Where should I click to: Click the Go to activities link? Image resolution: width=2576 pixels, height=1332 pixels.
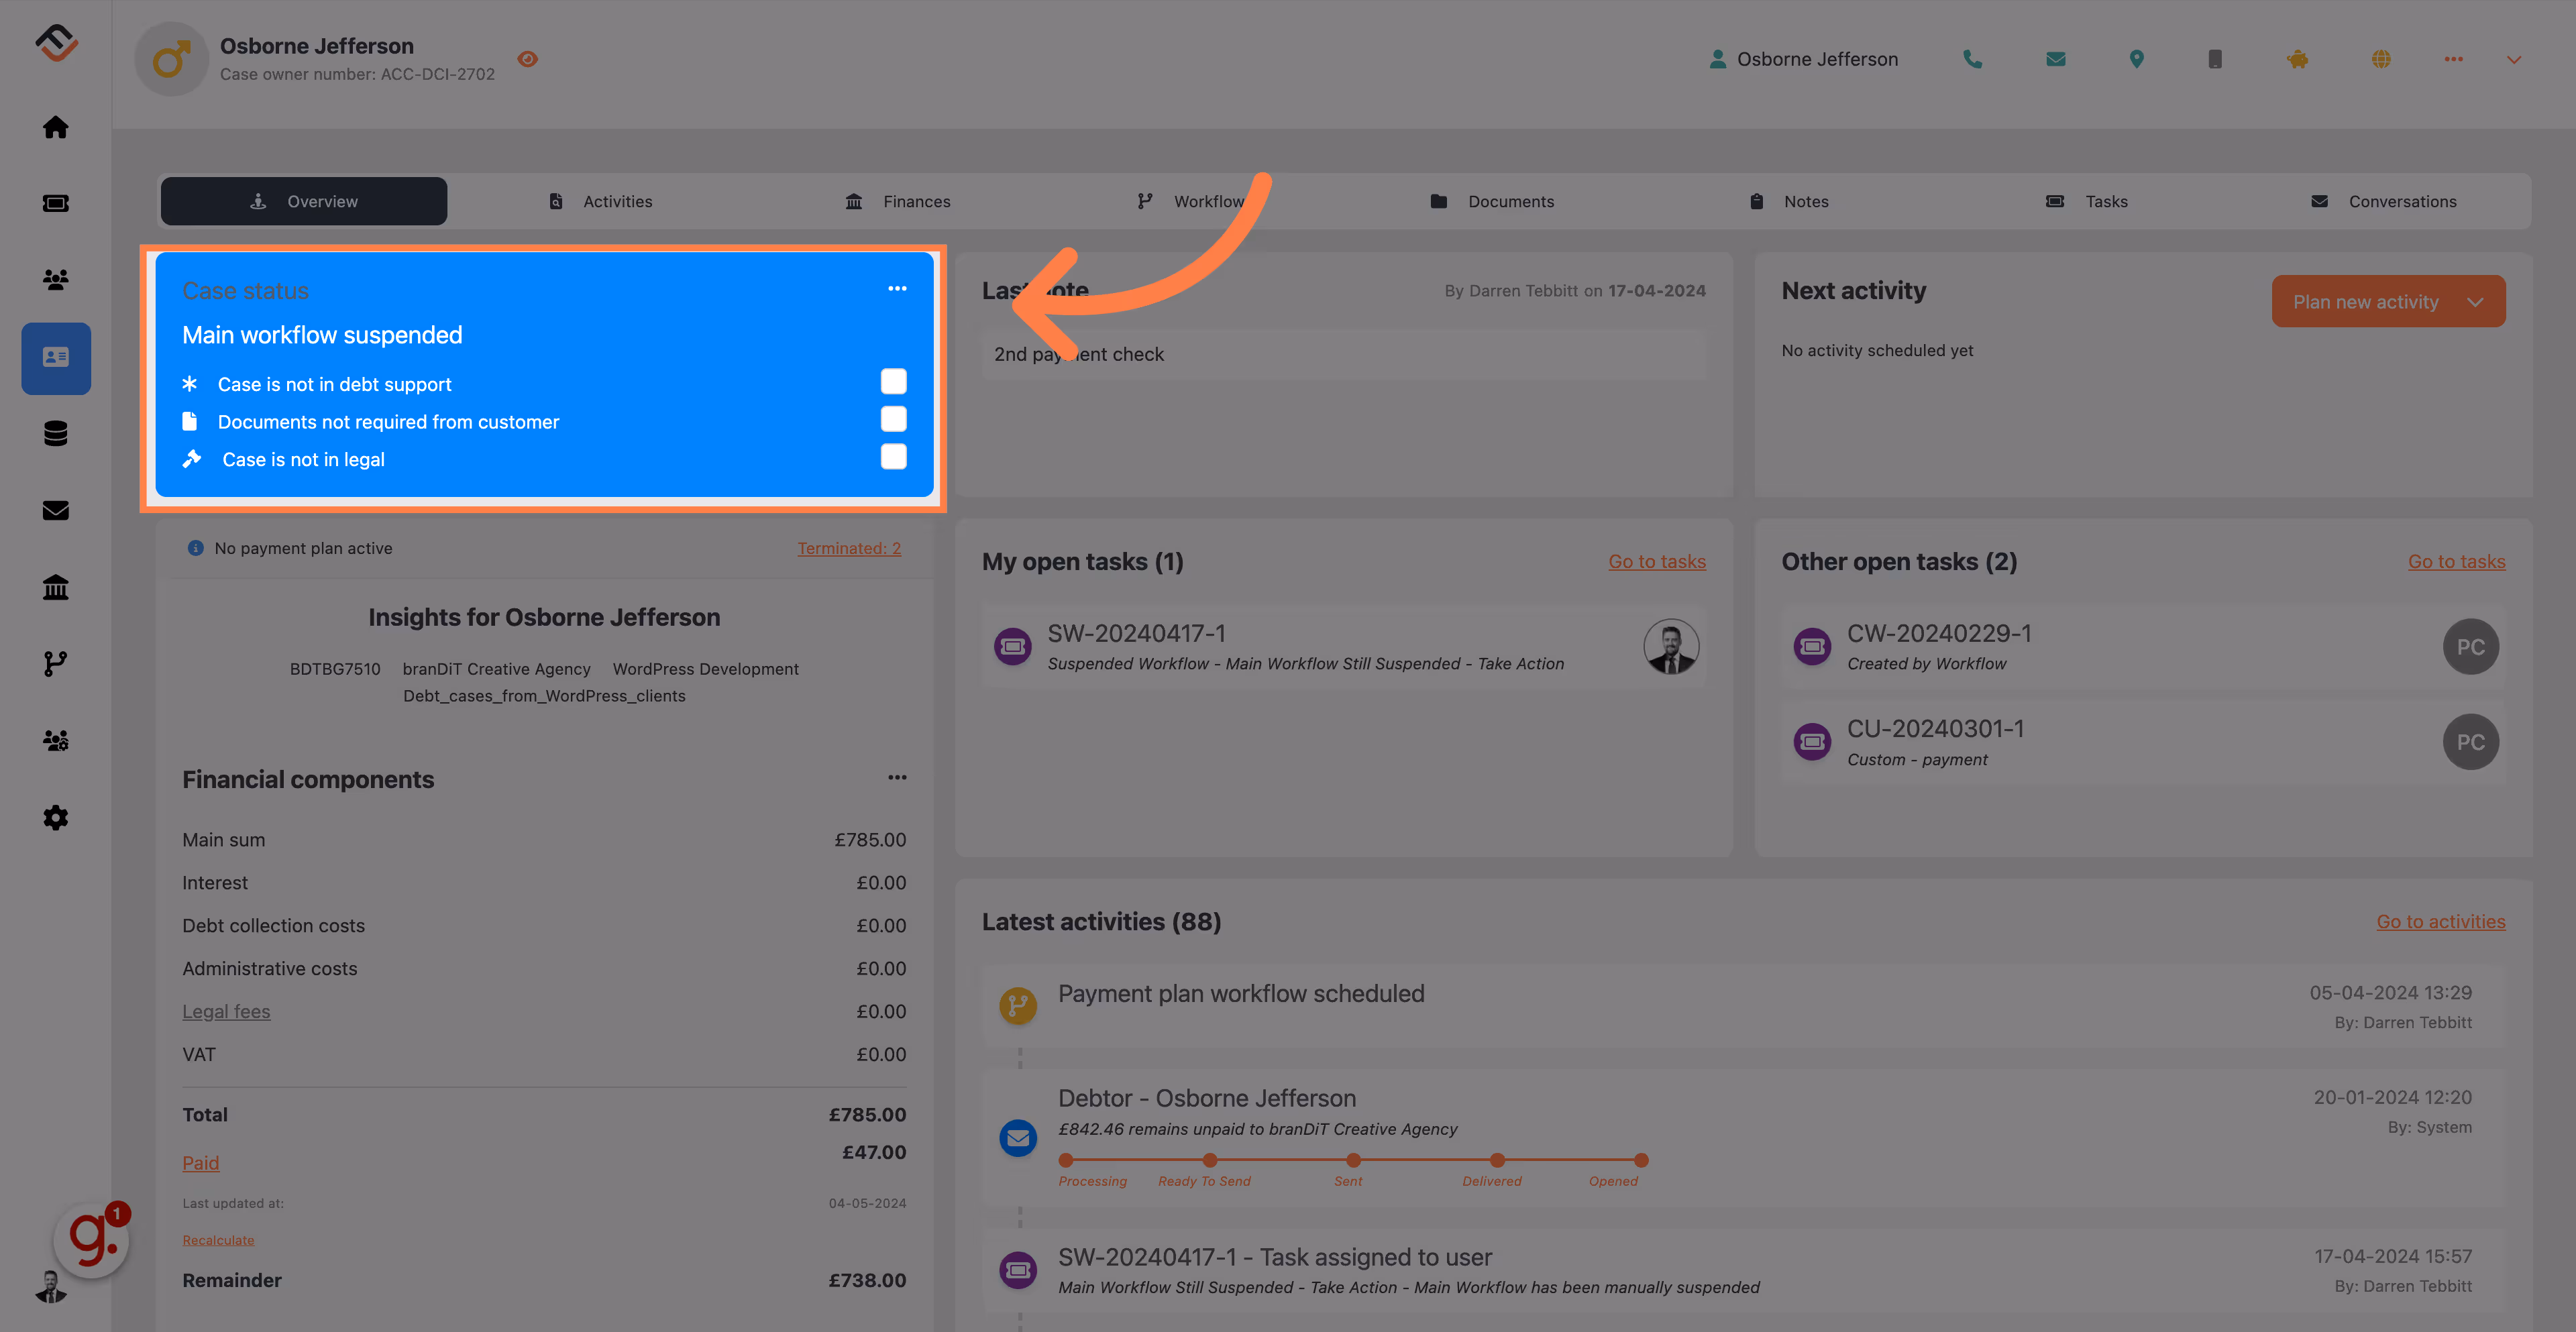[x=2440, y=922]
